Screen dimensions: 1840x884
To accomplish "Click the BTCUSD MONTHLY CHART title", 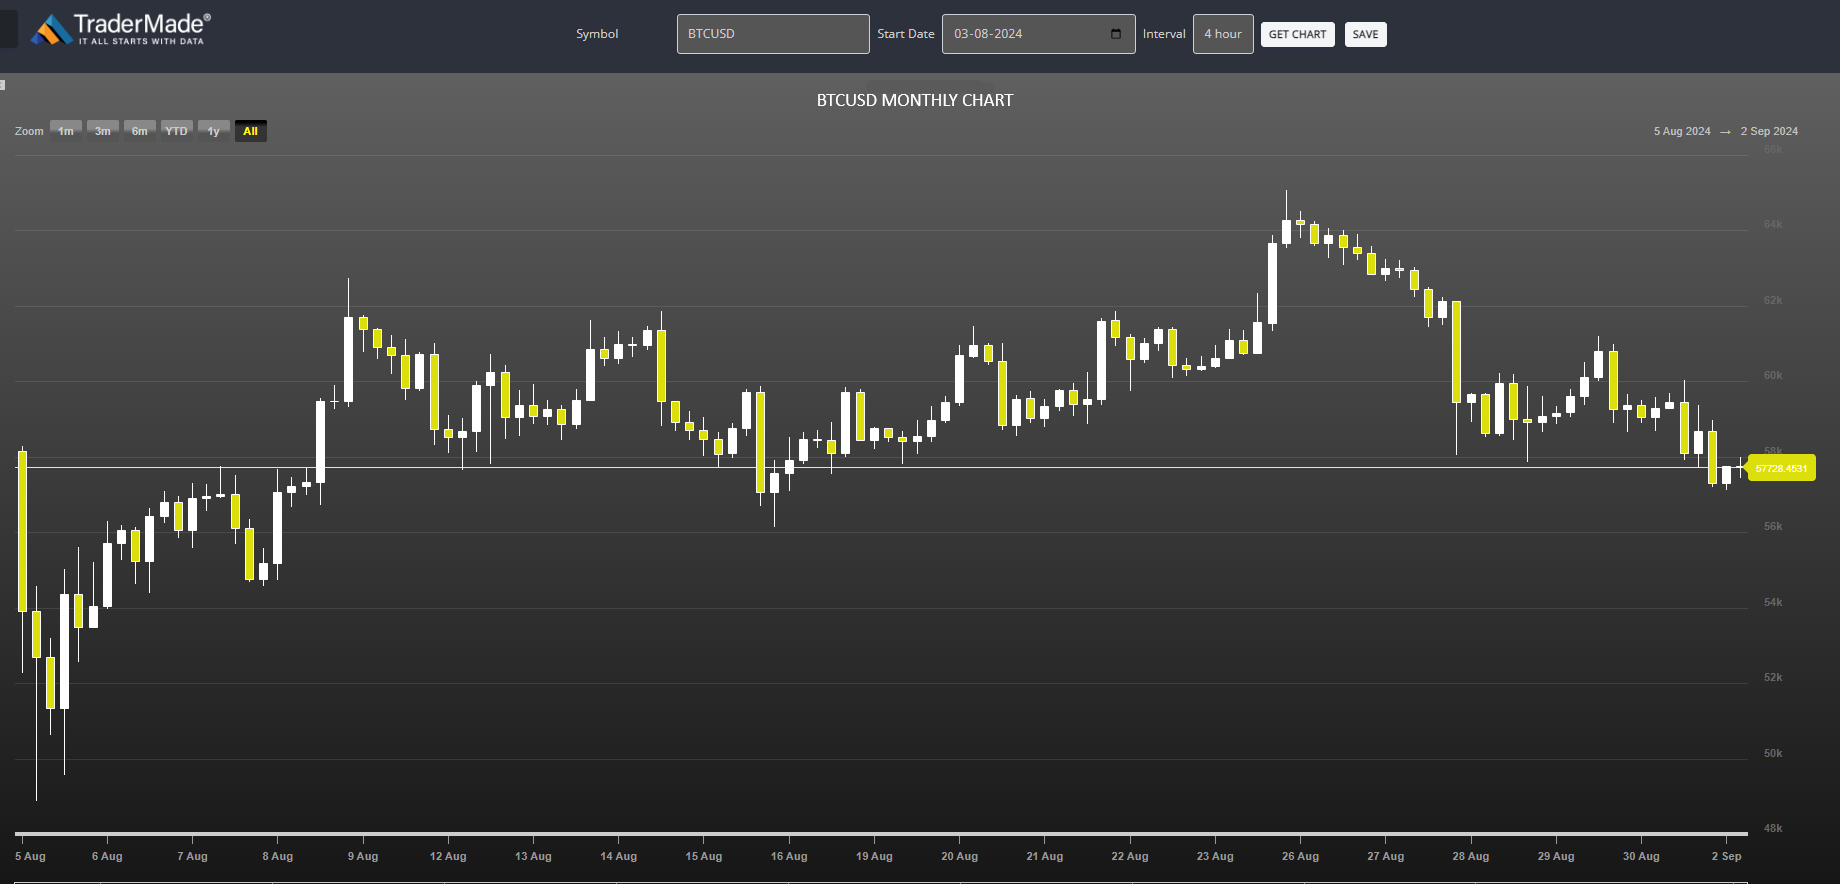I will point(915,100).
